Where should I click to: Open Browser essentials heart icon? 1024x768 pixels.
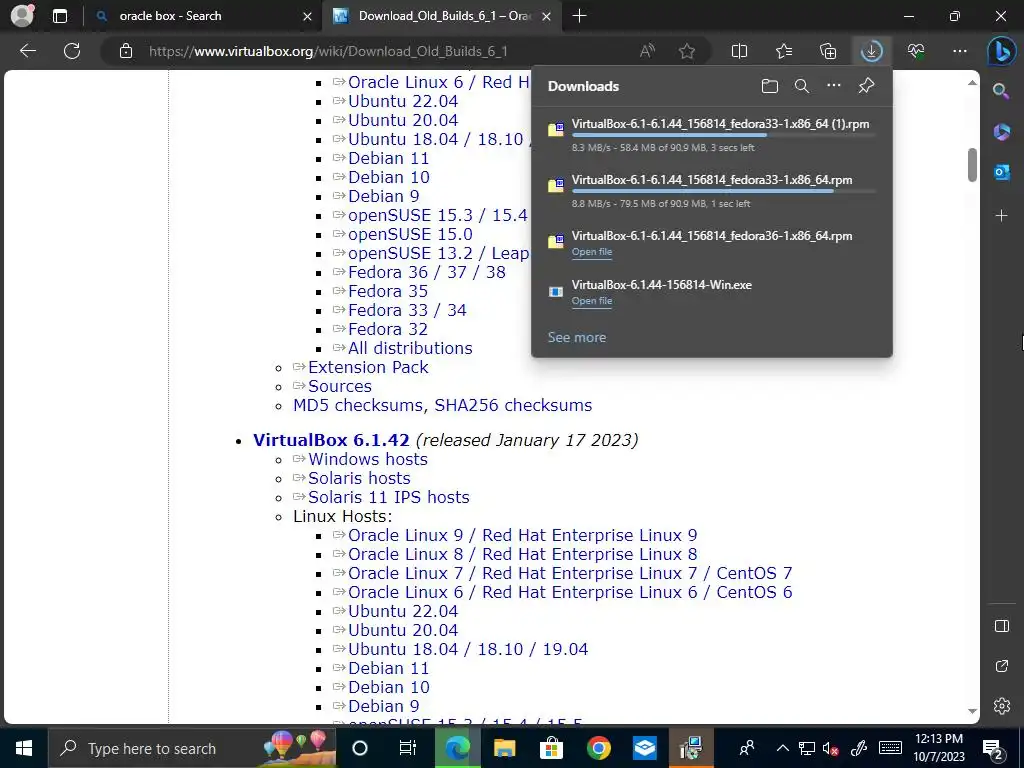tap(916, 51)
